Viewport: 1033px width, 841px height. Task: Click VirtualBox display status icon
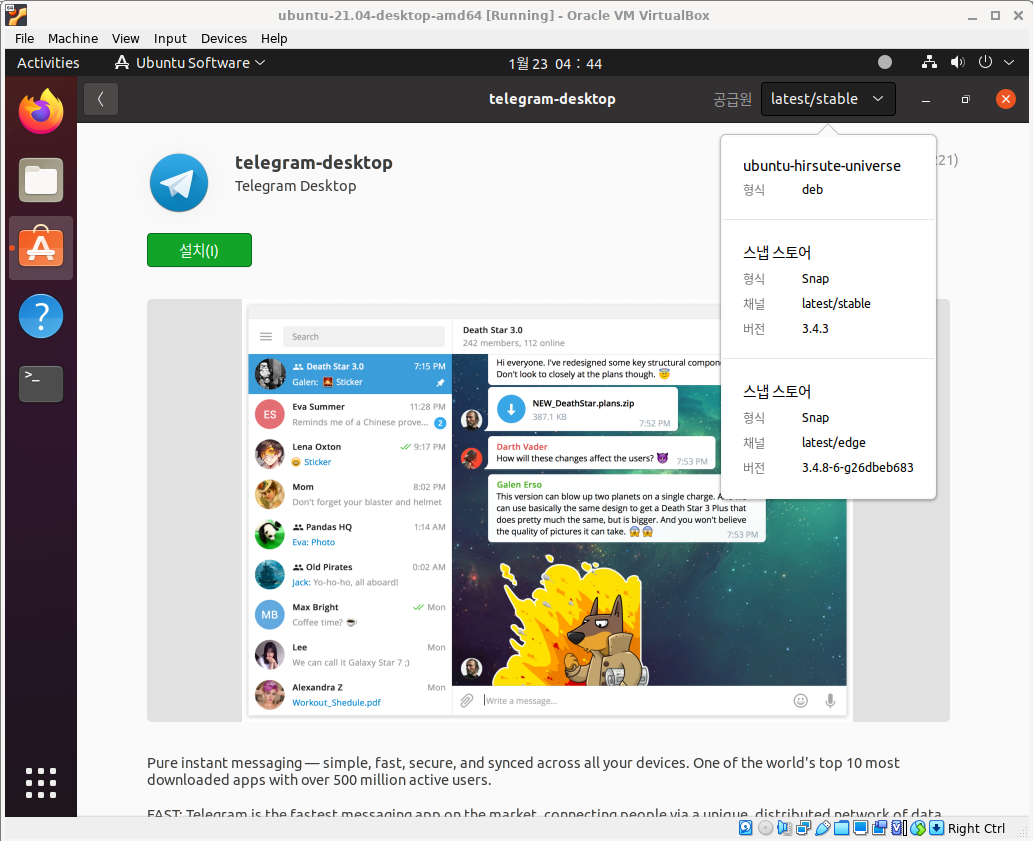[860, 828]
